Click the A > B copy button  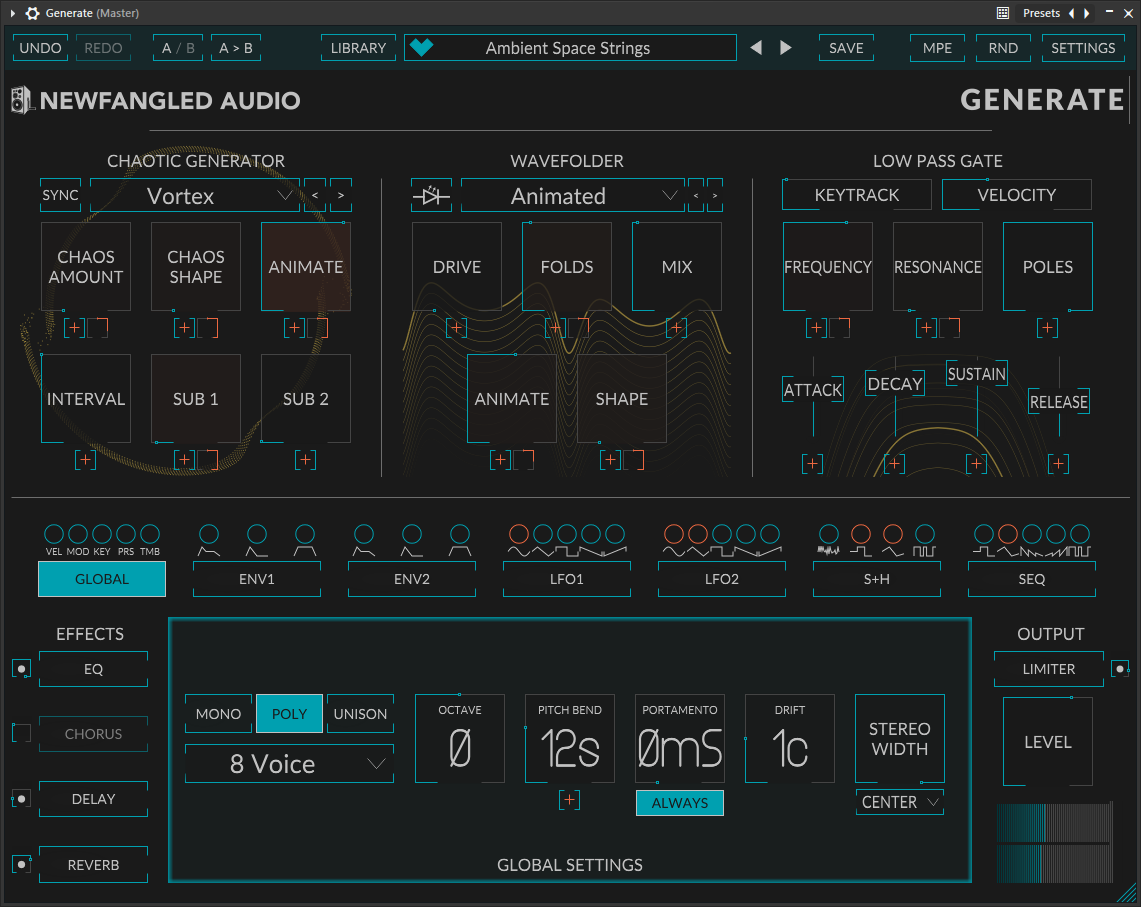(236, 47)
